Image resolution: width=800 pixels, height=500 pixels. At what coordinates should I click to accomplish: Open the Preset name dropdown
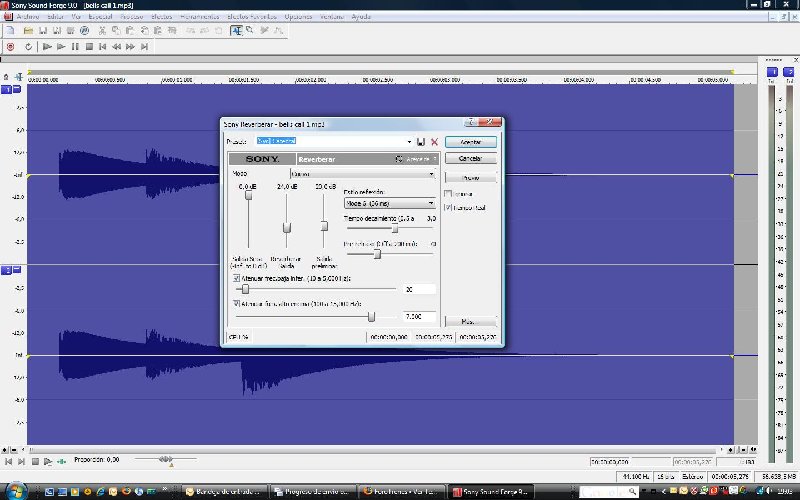[409, 142]
